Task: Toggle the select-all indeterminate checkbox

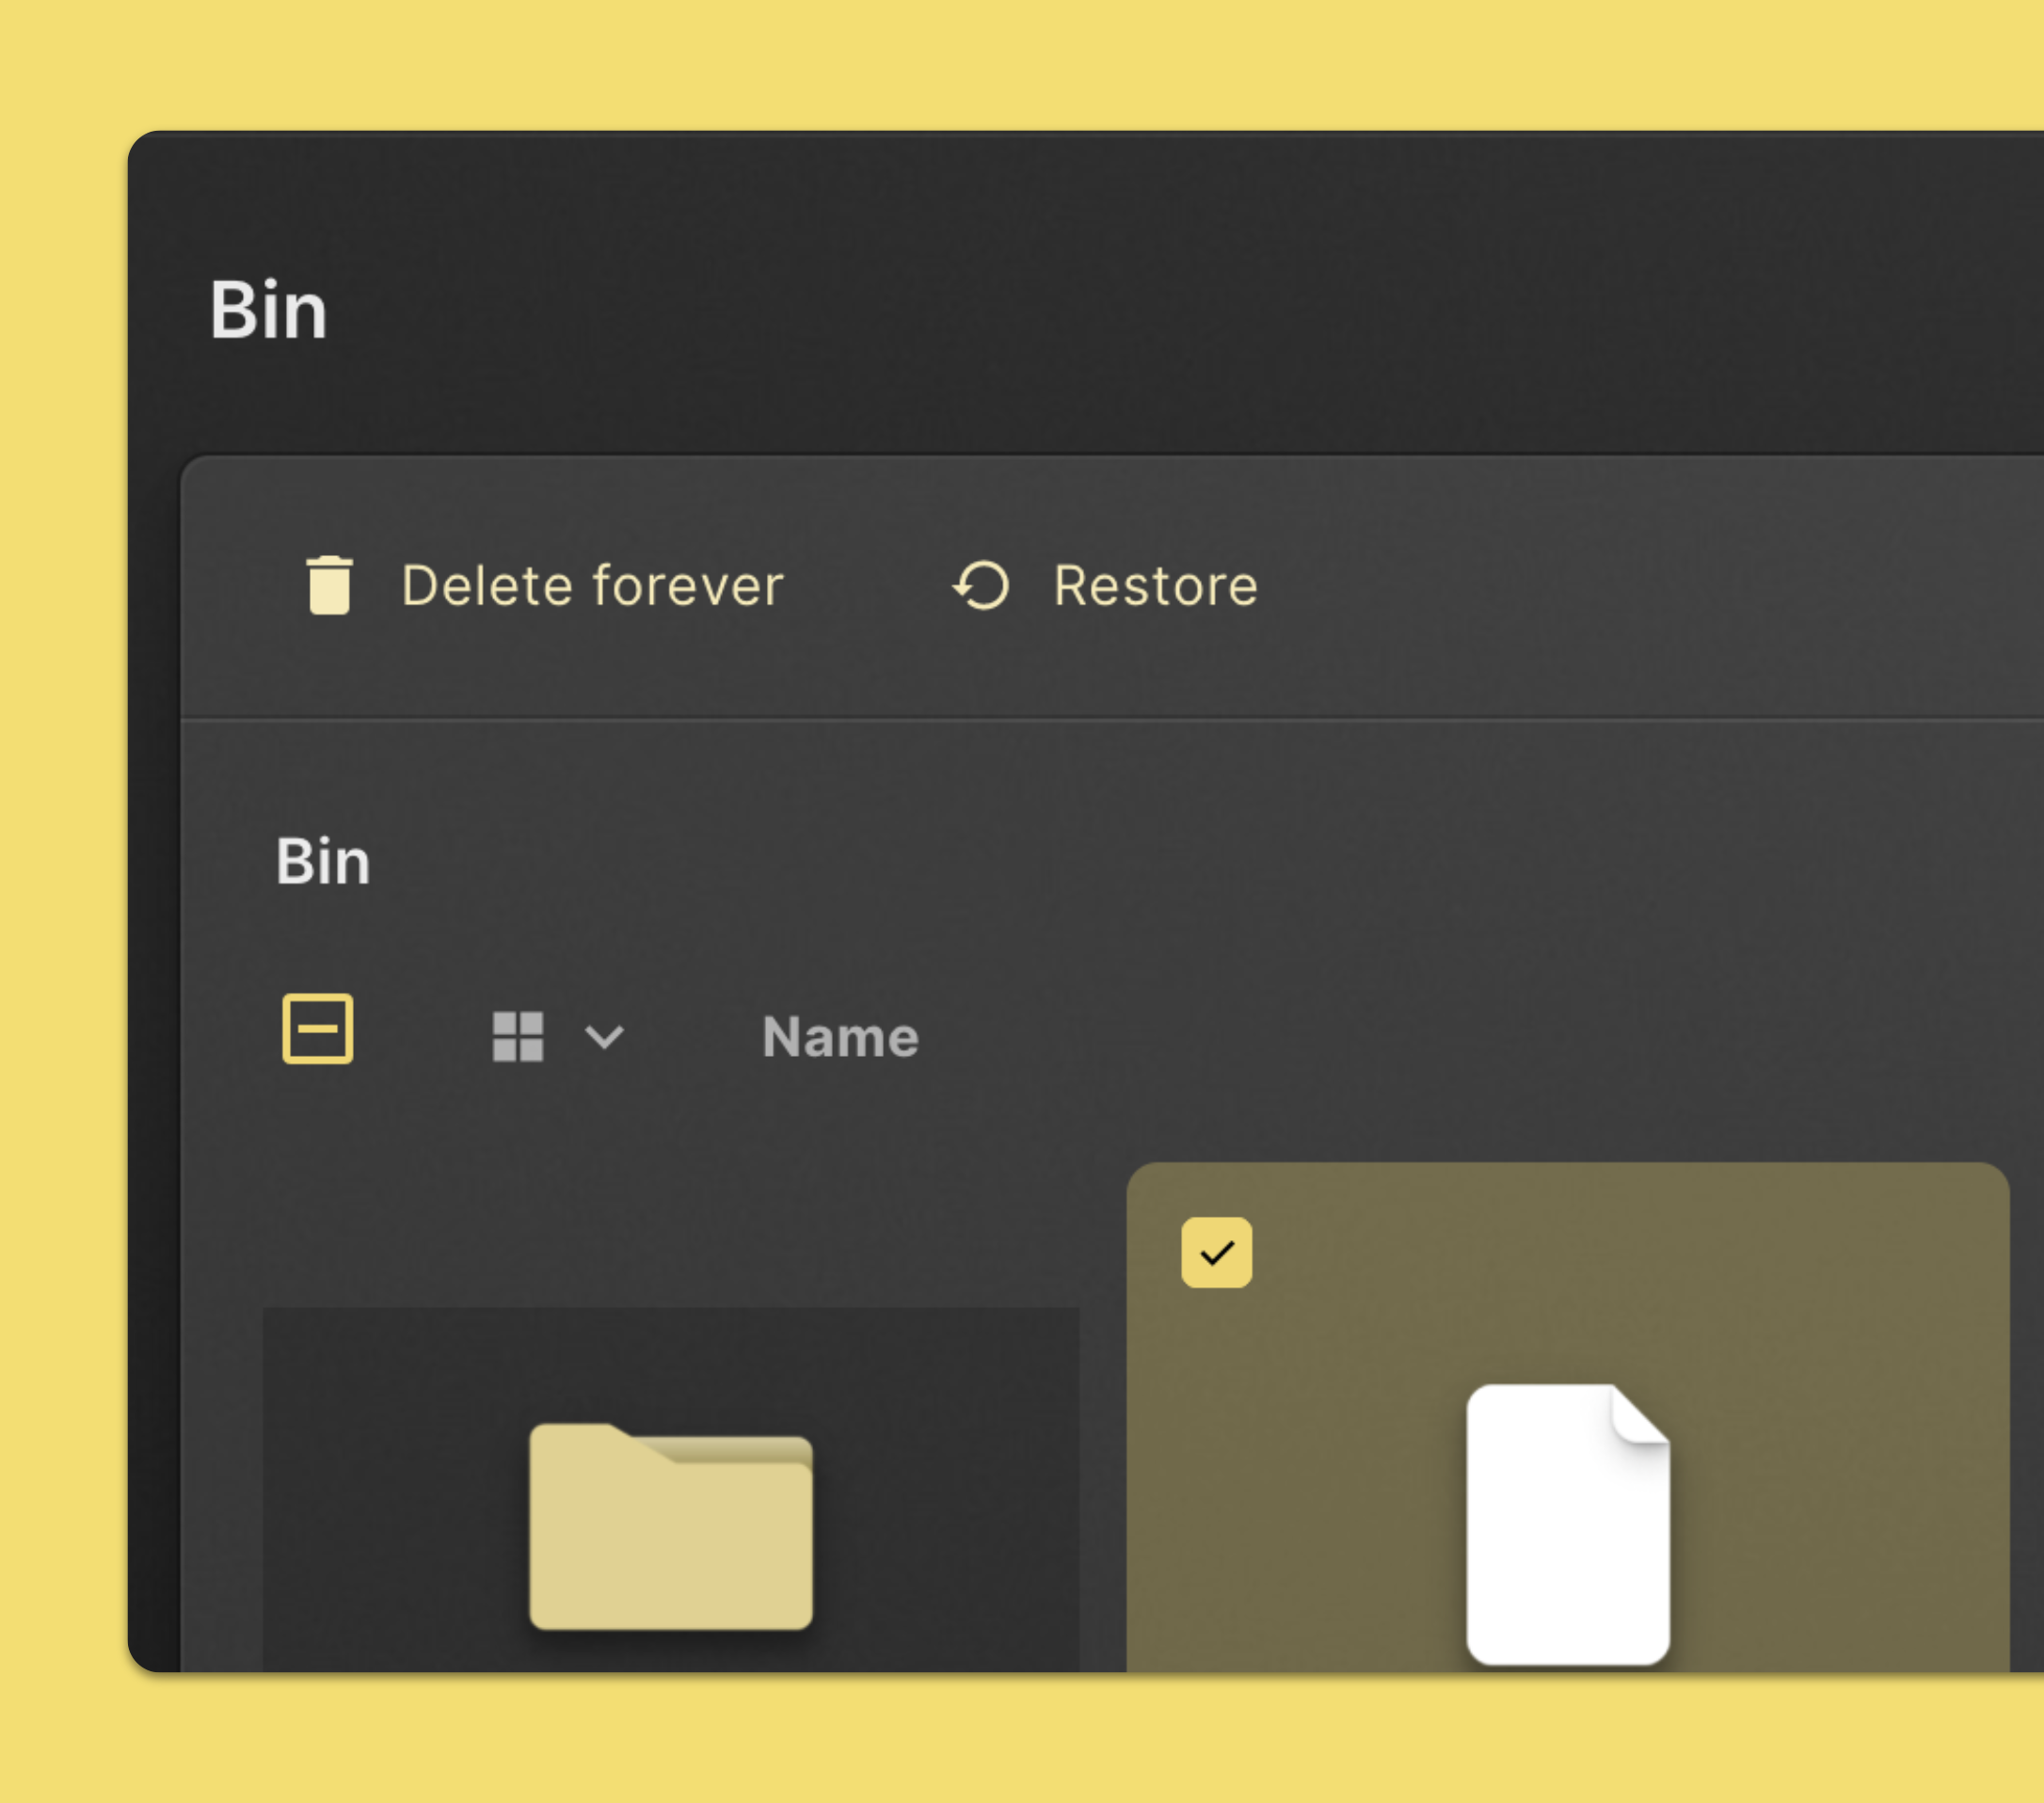Action: 318,1029
